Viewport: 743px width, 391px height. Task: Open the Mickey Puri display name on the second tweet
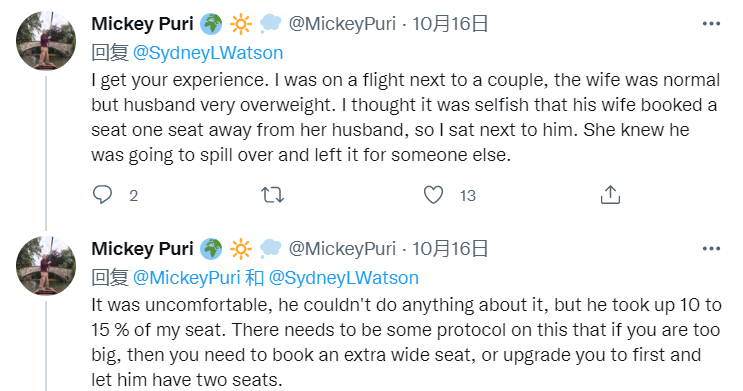tap(143, 249)
